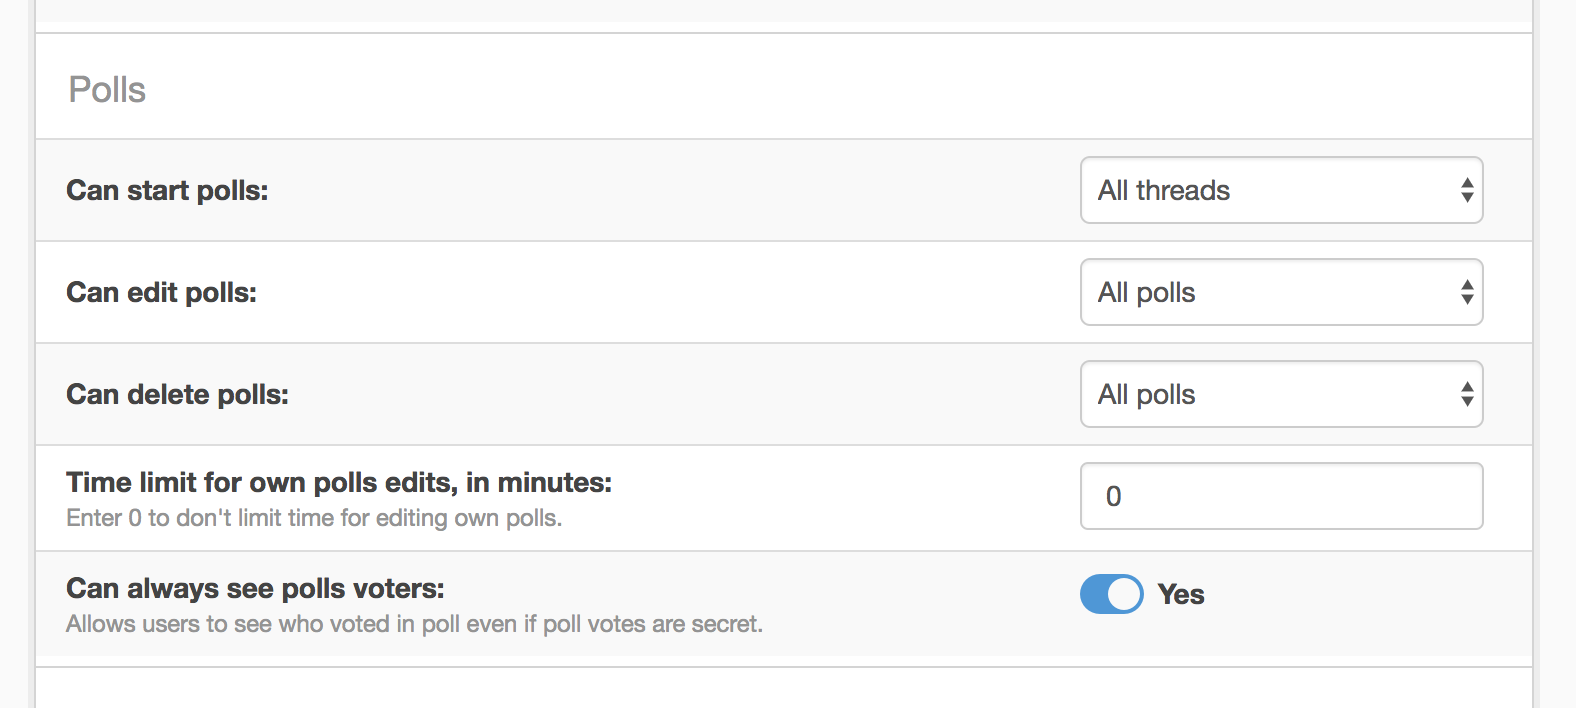This screenshot has width=1576, height=708.
Task: Click the empty panel below the voters row
Action: tap(783, 690)
